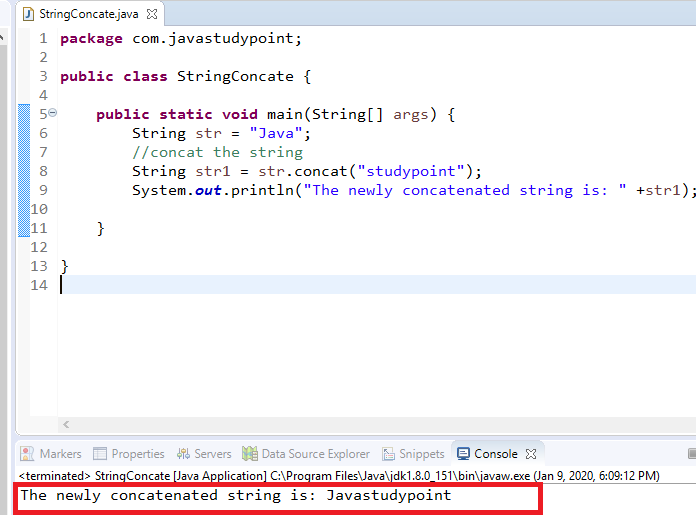696x515 pixels.
Task: Click the terminated StringConcate status line in the console
Action: coord(339,476)
